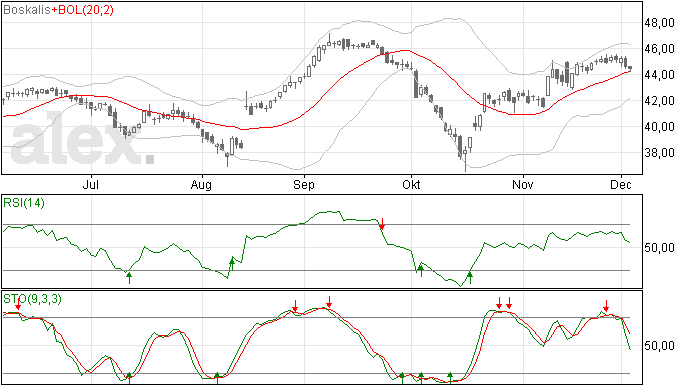The width and height of the screenshot is (690, 387).
Task: Click the first green buy arrow on RSI in July
Action: pos(129,278)
